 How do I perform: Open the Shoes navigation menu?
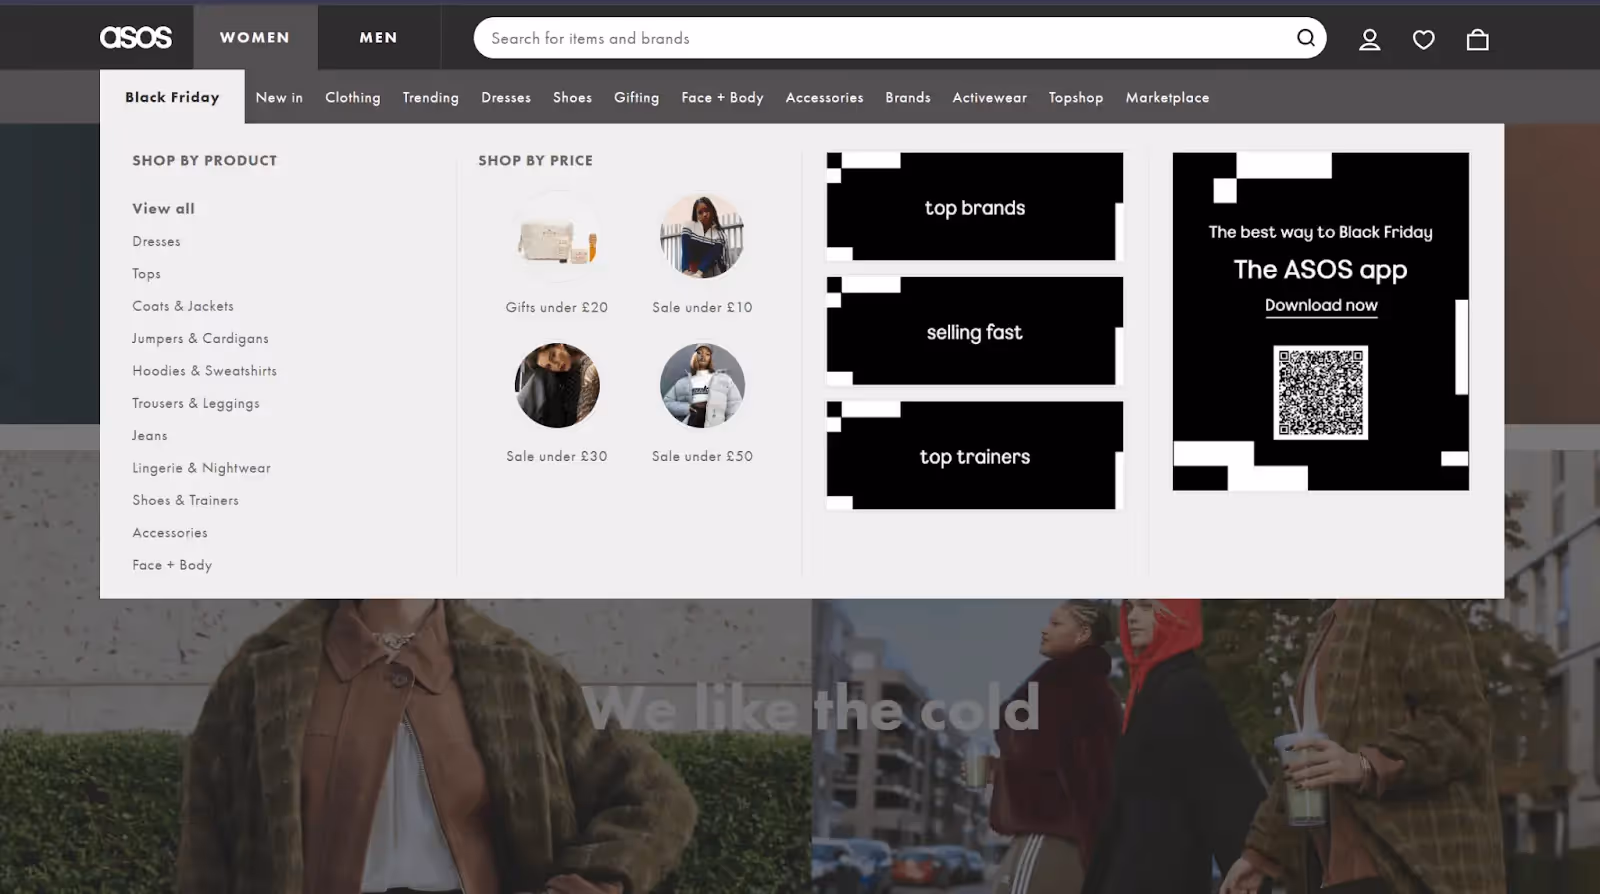573,97
